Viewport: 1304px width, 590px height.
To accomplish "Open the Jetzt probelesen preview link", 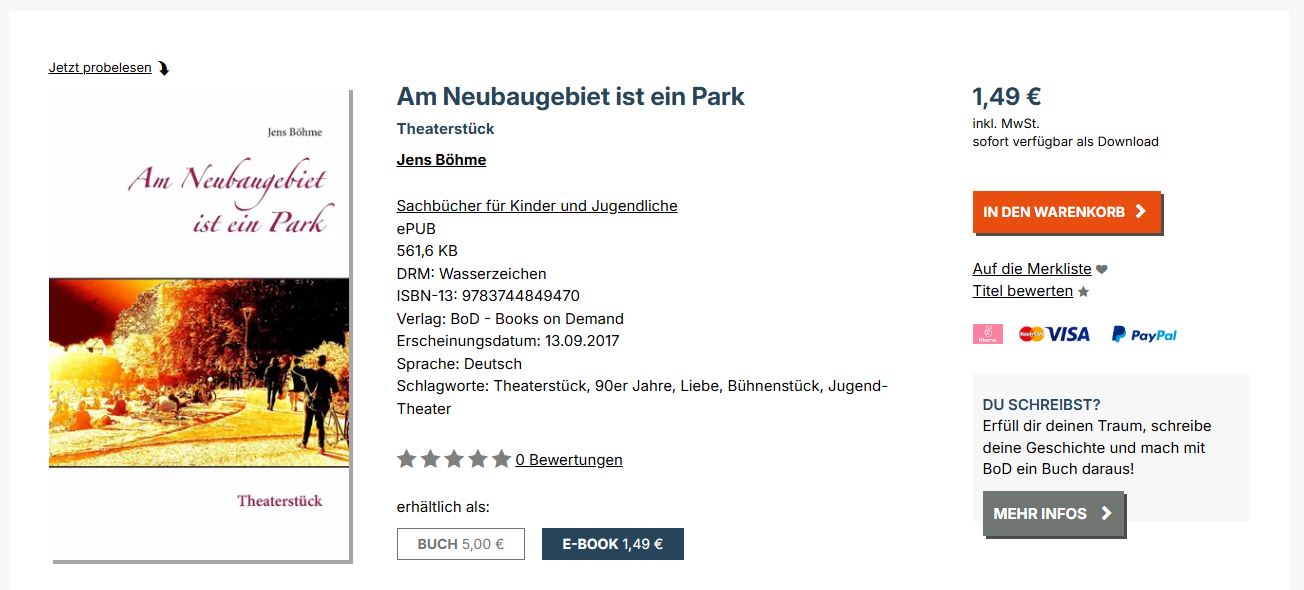I will 100,68.
